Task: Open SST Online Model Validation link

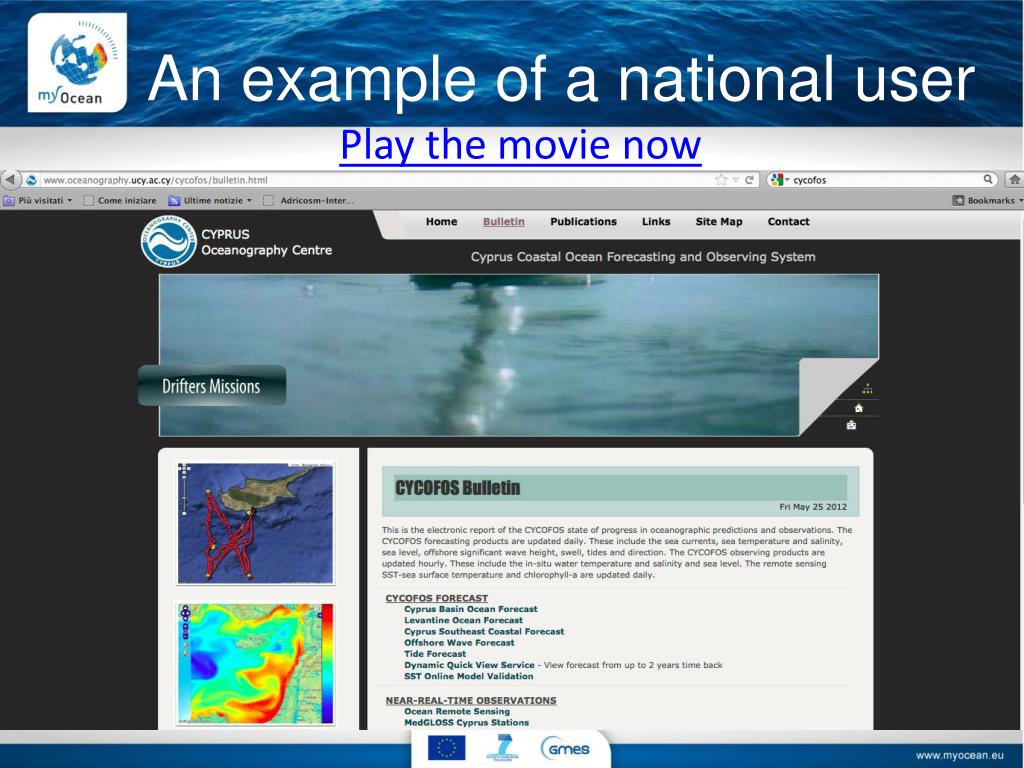Action: coord(468,676)
